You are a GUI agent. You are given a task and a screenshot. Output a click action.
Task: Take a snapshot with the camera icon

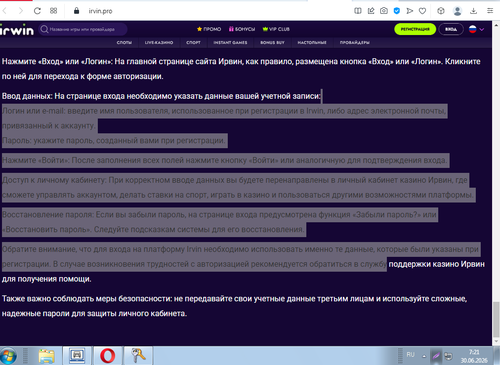point(384,11)
